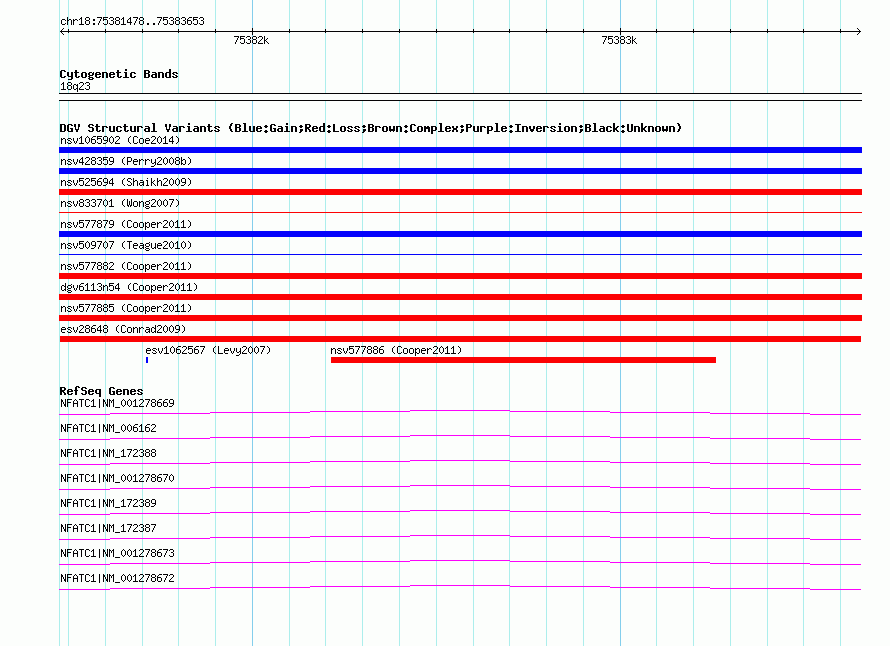Open transcript NFATC1|NM_001278672
This screenshot has height=646, width=890.
pos(117,578)
